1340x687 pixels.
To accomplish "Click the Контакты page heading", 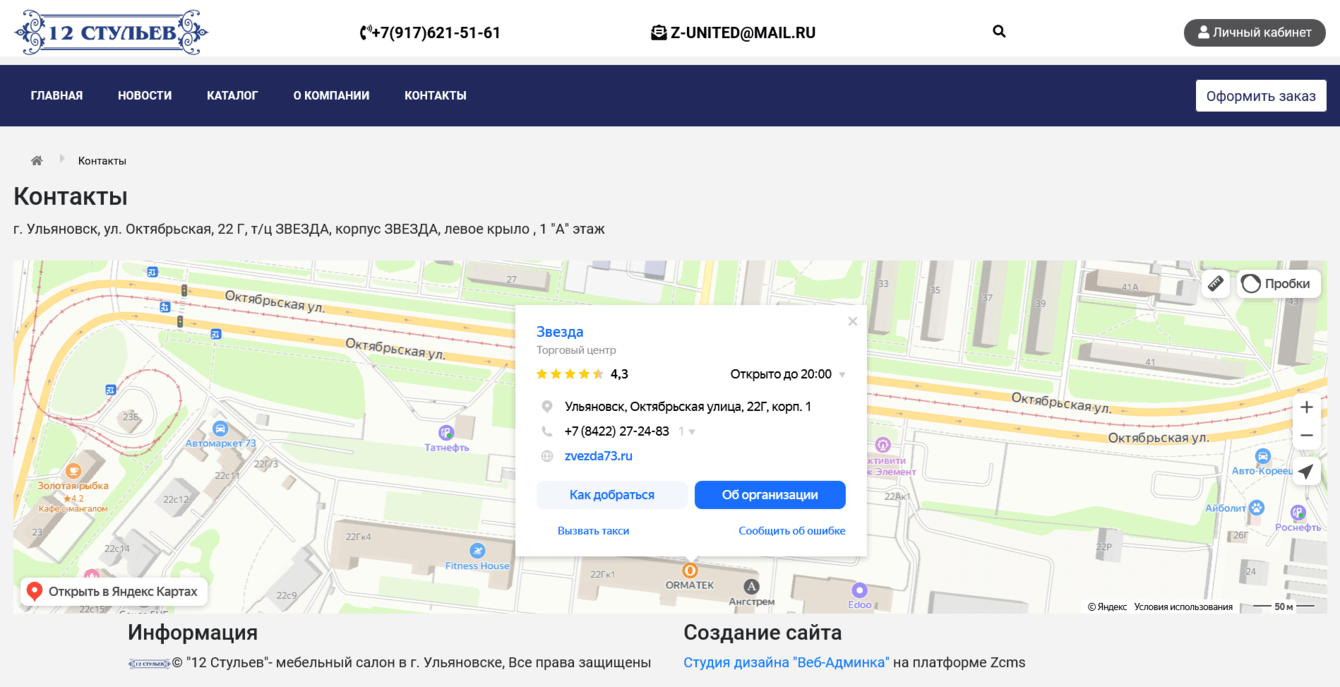I will 70,196.
